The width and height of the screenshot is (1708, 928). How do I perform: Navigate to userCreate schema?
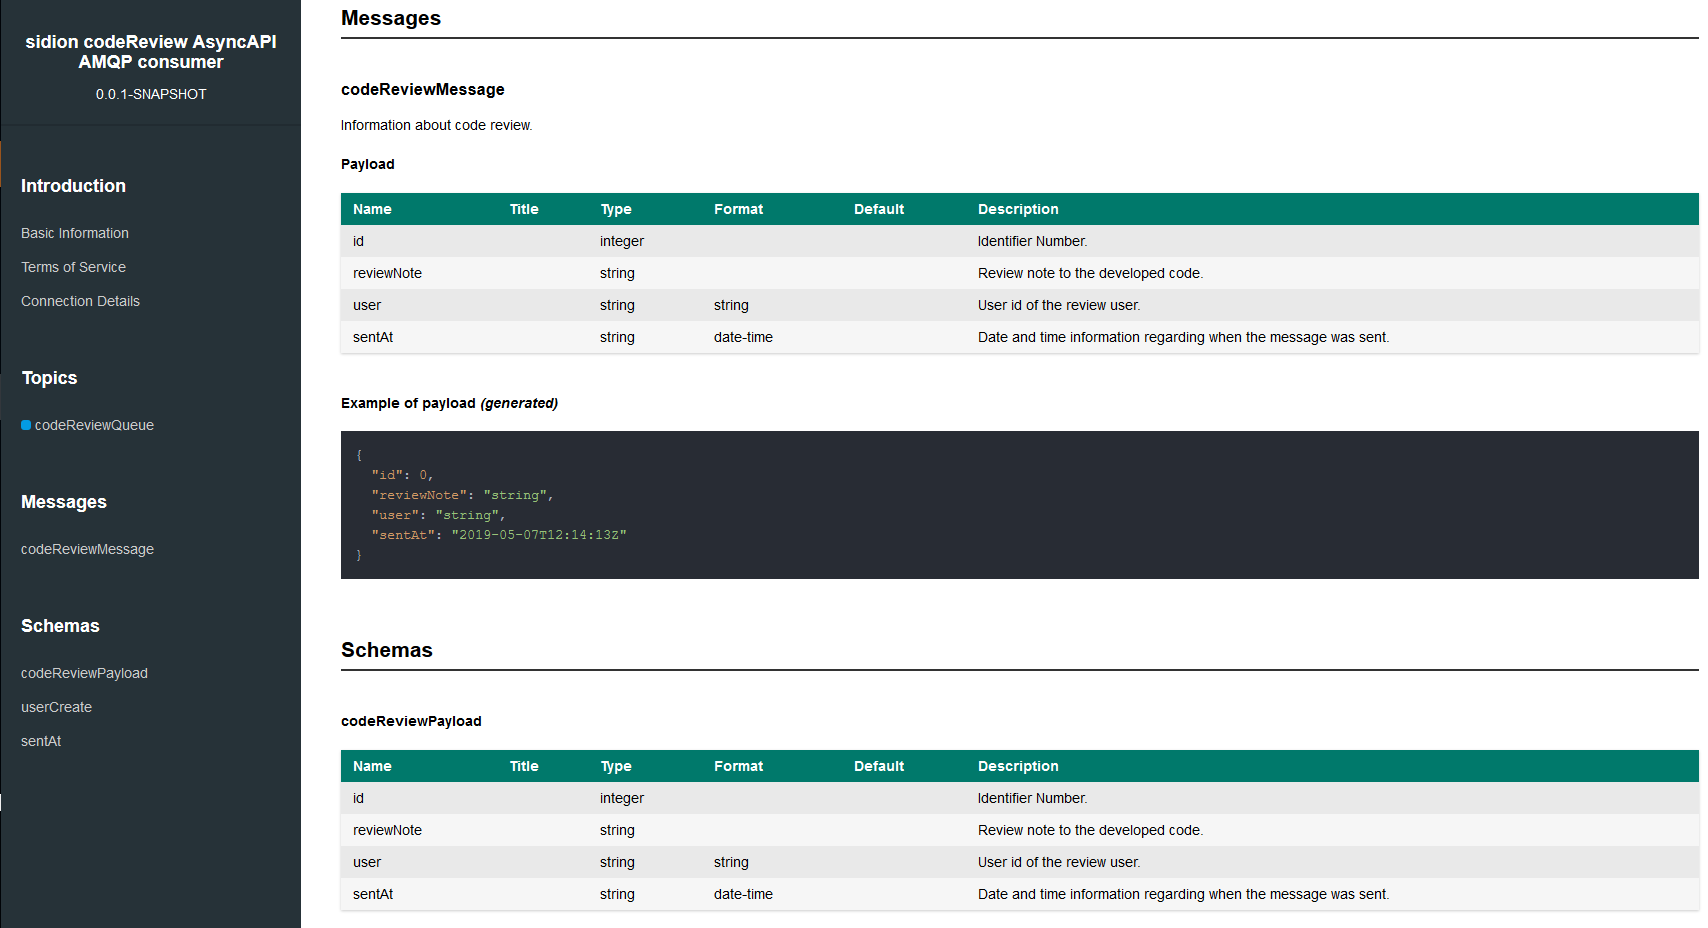point(56,707)
